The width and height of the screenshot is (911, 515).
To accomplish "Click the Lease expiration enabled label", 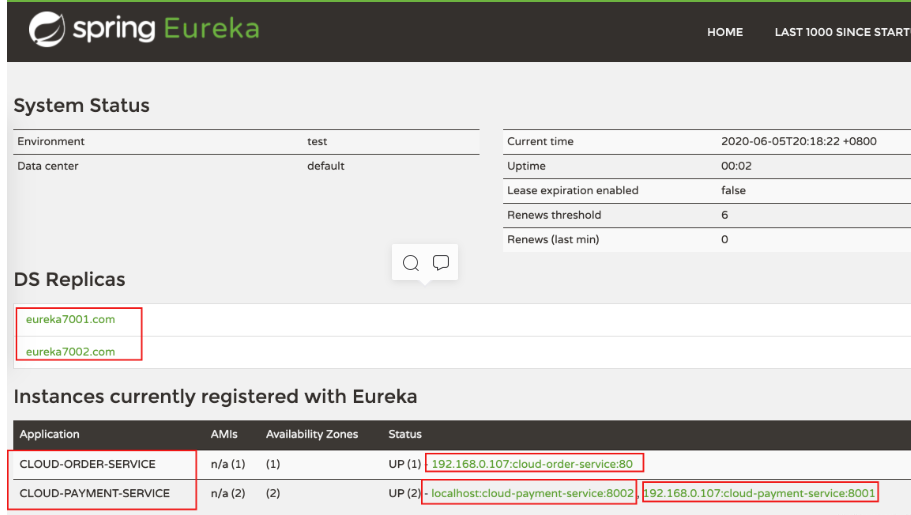I will pyautogui.click(x=572, y=190).
